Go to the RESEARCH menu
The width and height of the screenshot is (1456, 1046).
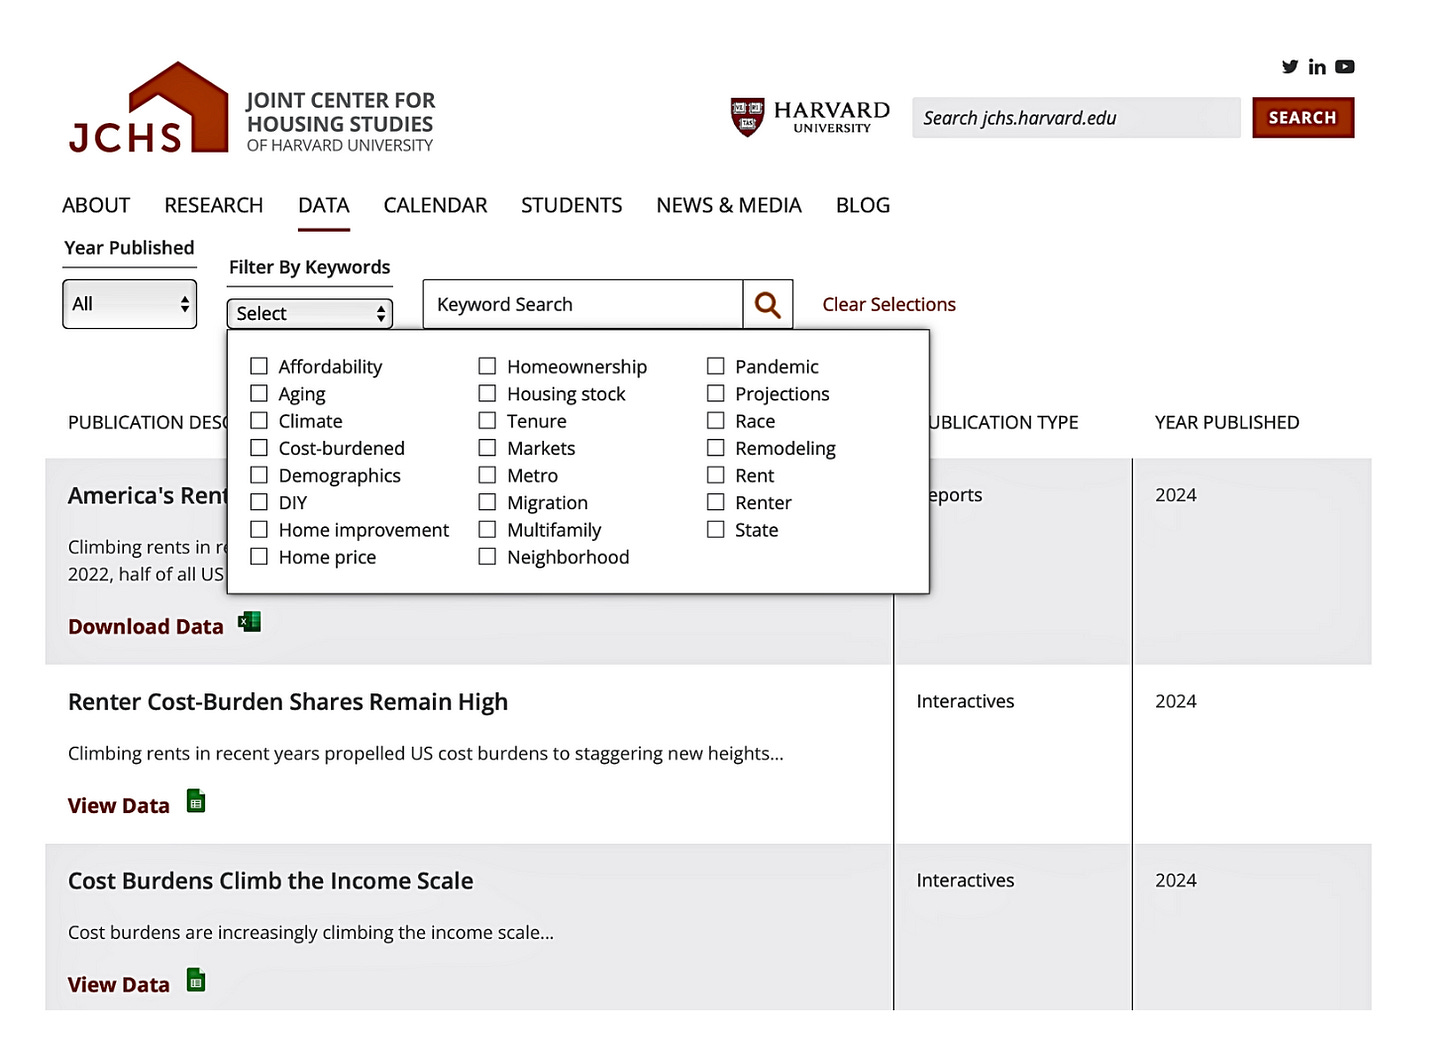click(x=214, y=205)
